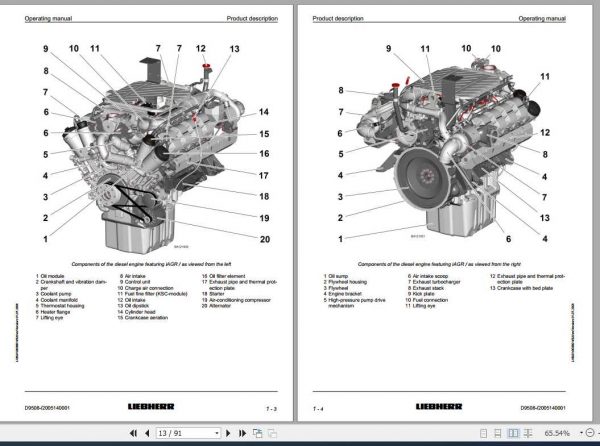Click callout number 19 on left diagram
Screen dimensions: 600x446
click(264, 218)
